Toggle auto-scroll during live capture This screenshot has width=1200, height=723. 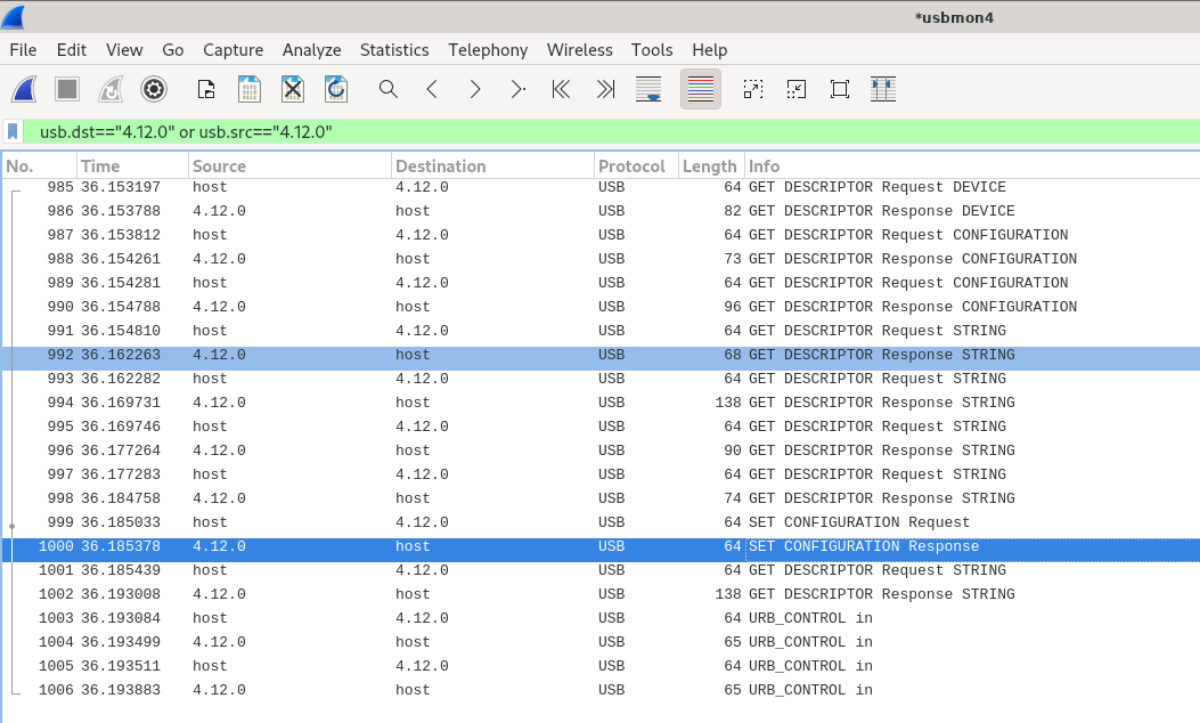(648, 90)
